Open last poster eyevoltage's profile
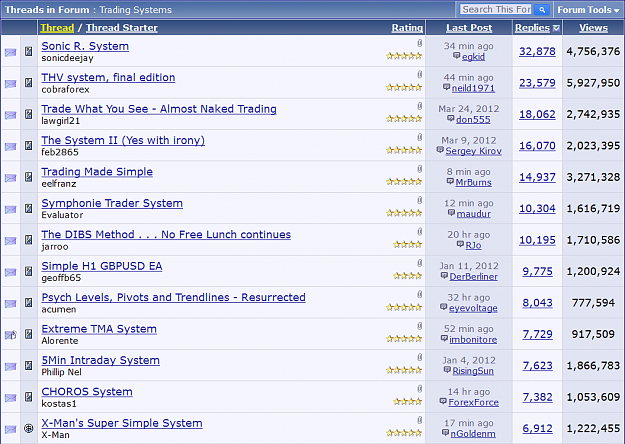This screenshot has width=625, height=444. tap(473, 308)
